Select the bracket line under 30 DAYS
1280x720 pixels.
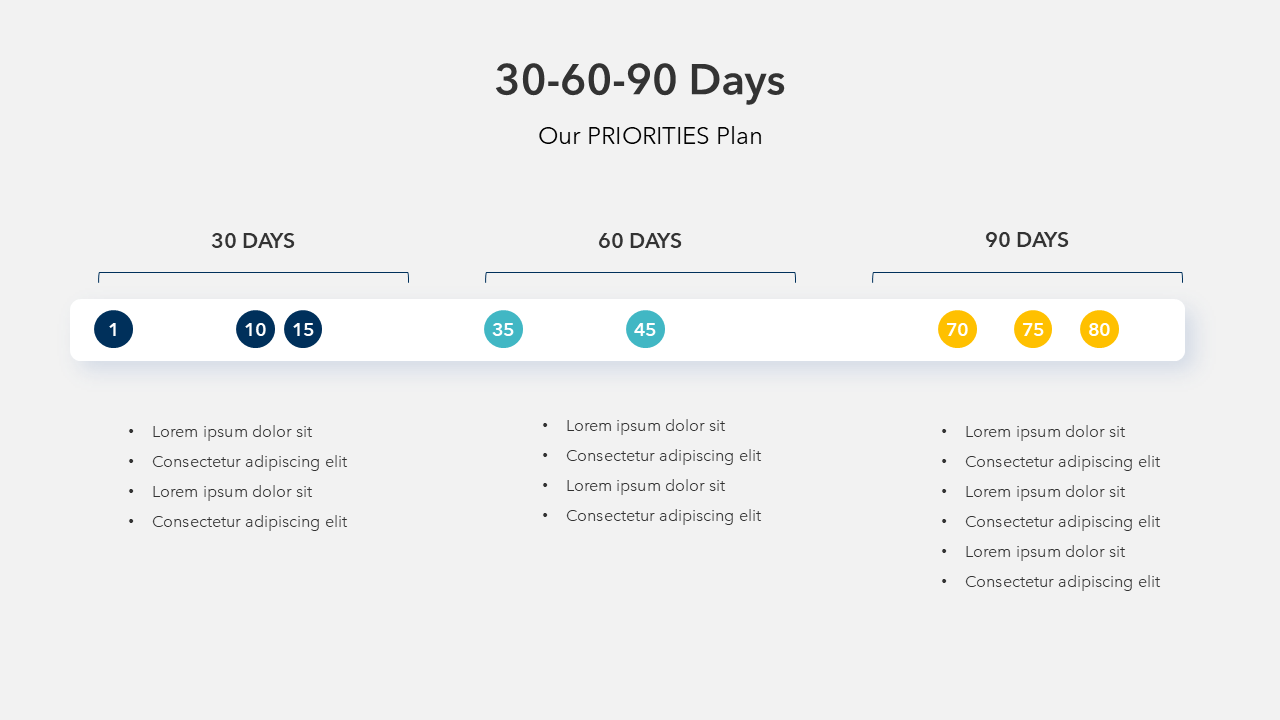[253, 273]
